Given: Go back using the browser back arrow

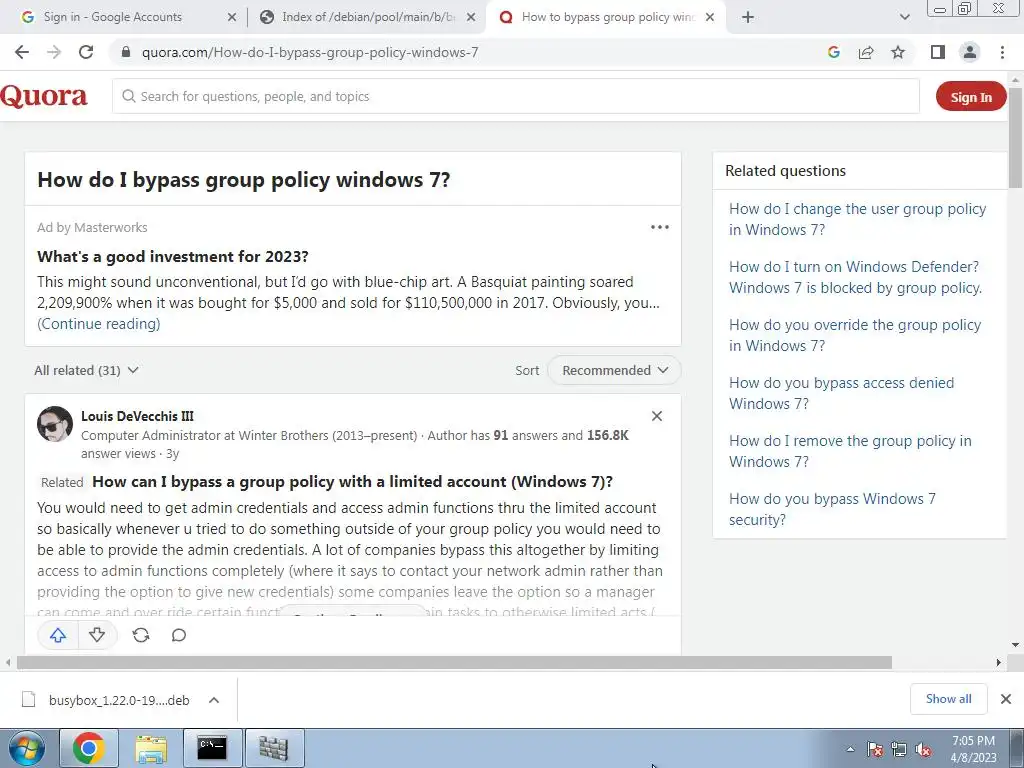Looking at the screenshot, I should [22, 52].
